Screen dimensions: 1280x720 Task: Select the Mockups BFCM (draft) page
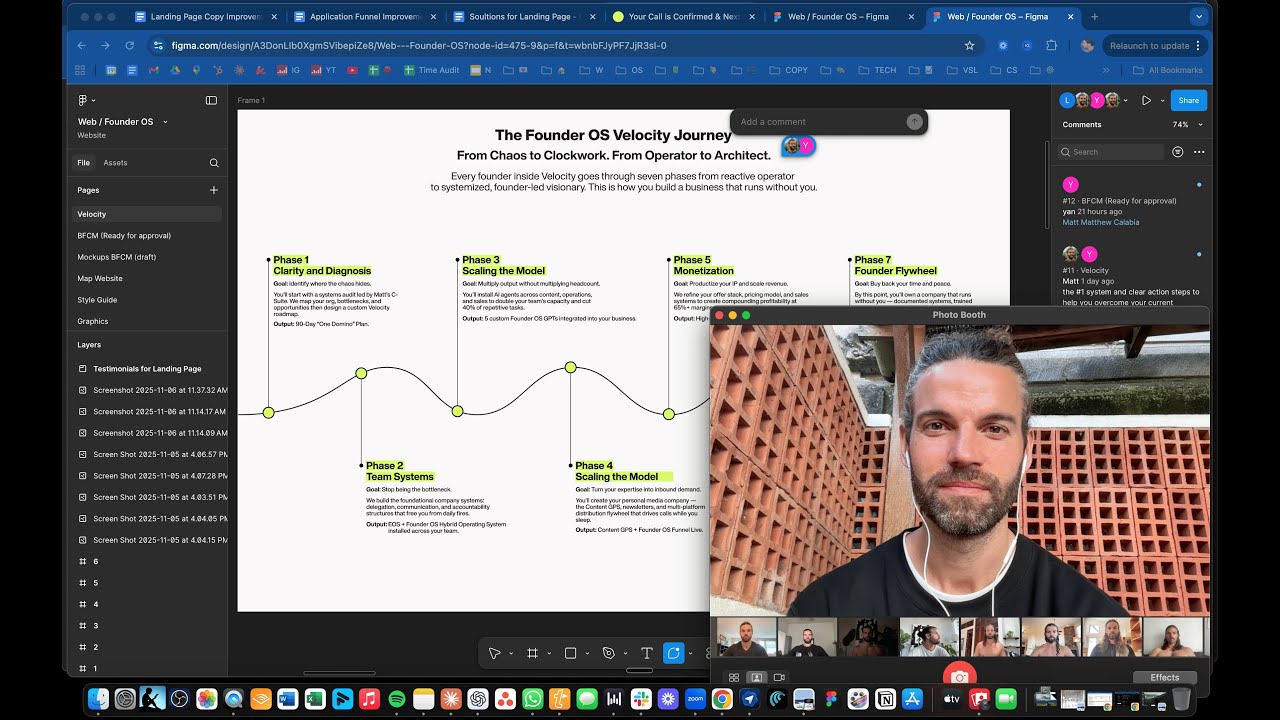click(x=148, y=257)
